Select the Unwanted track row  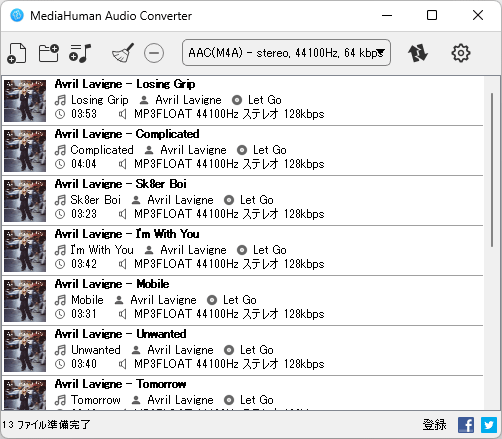click(243, 351)
